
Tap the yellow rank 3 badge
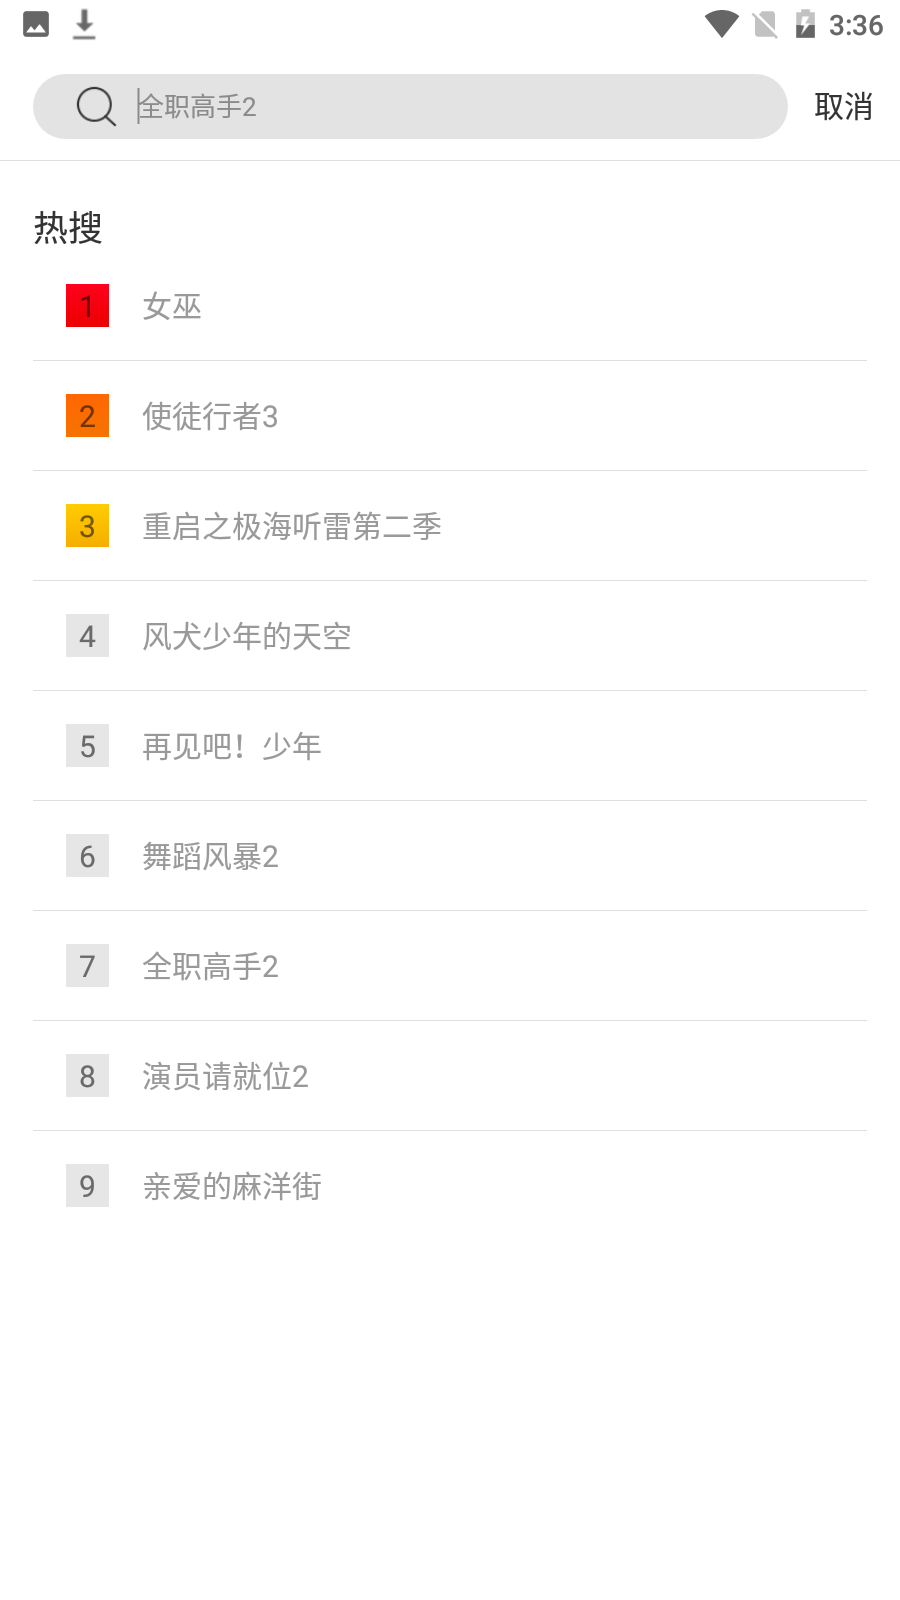(87, 526)
